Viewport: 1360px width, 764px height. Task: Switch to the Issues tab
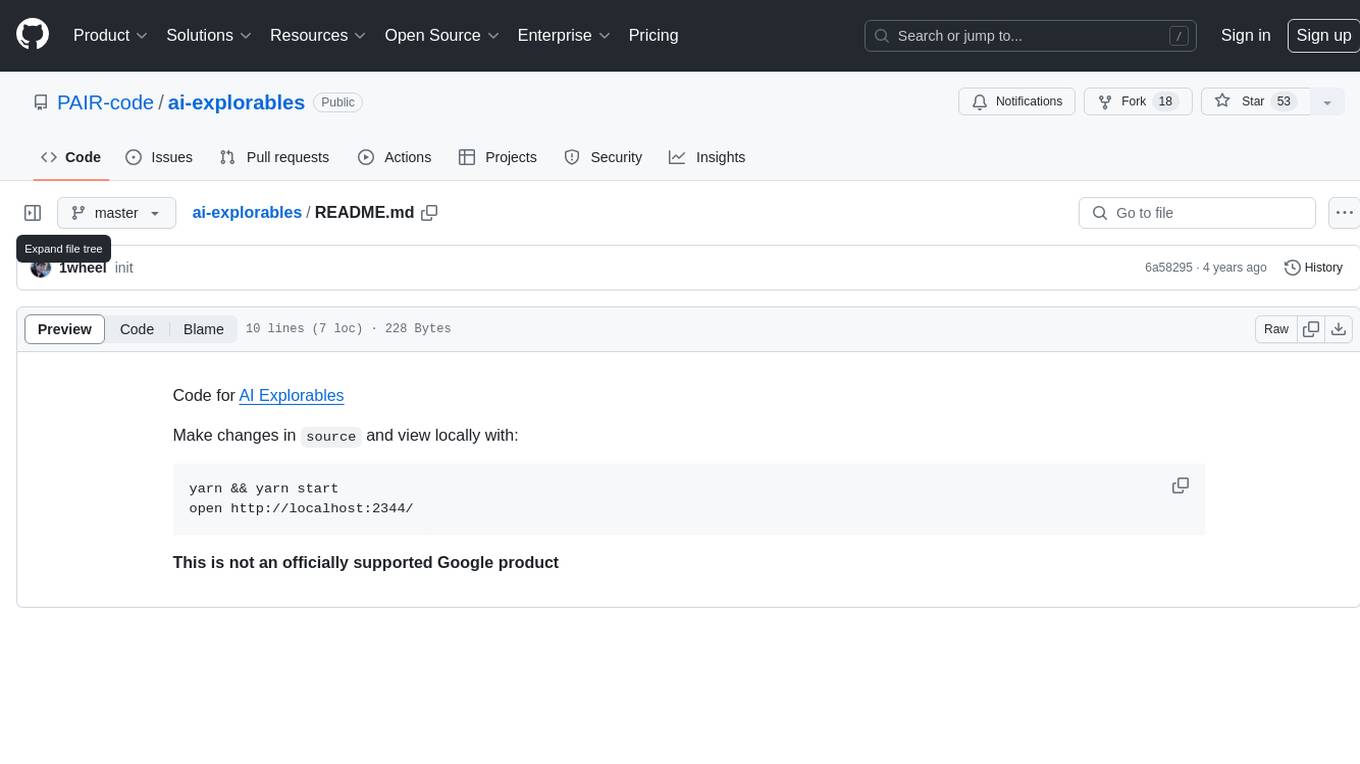point(159,157)
